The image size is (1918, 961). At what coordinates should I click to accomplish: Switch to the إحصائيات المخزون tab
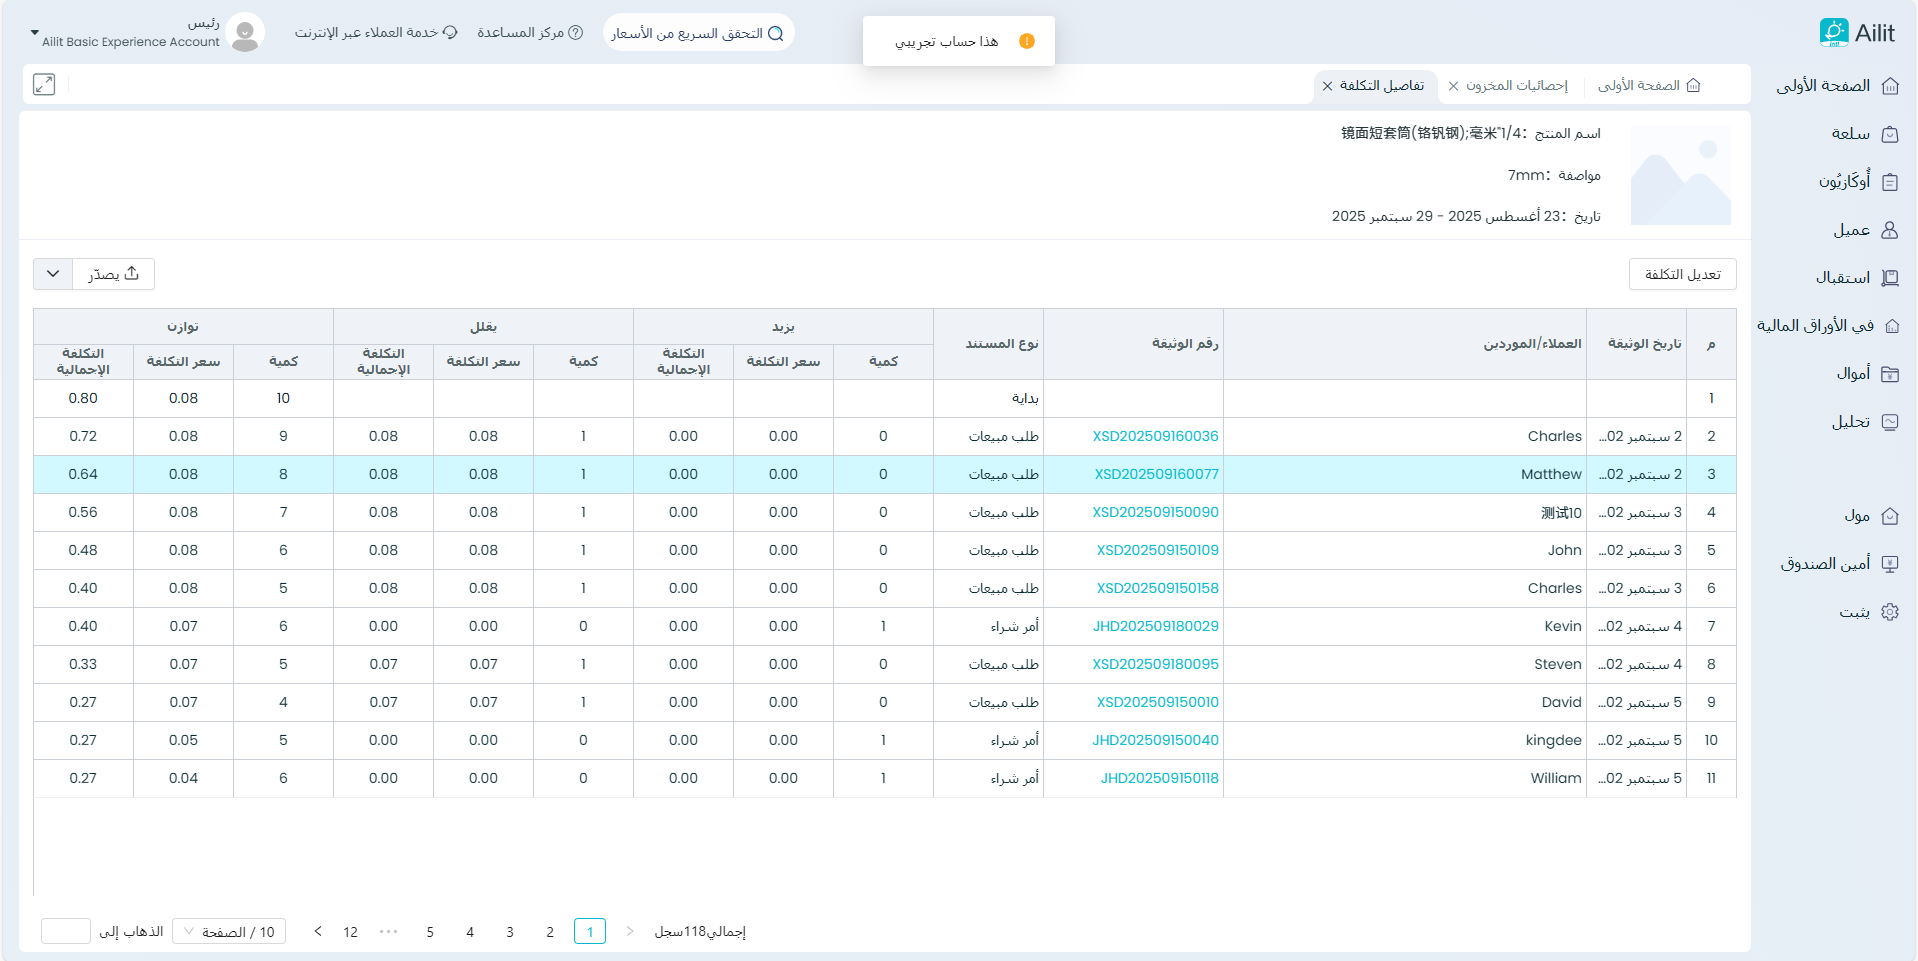pos(1516,86)
